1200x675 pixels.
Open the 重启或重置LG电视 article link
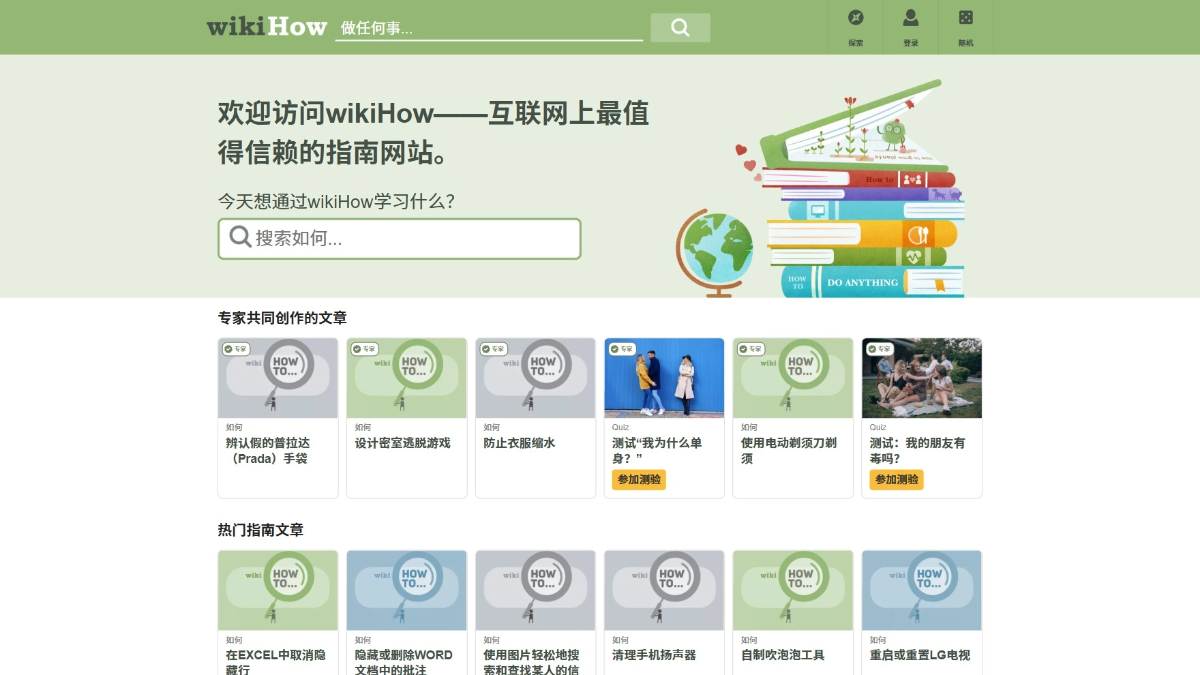[x=921, y=653]
